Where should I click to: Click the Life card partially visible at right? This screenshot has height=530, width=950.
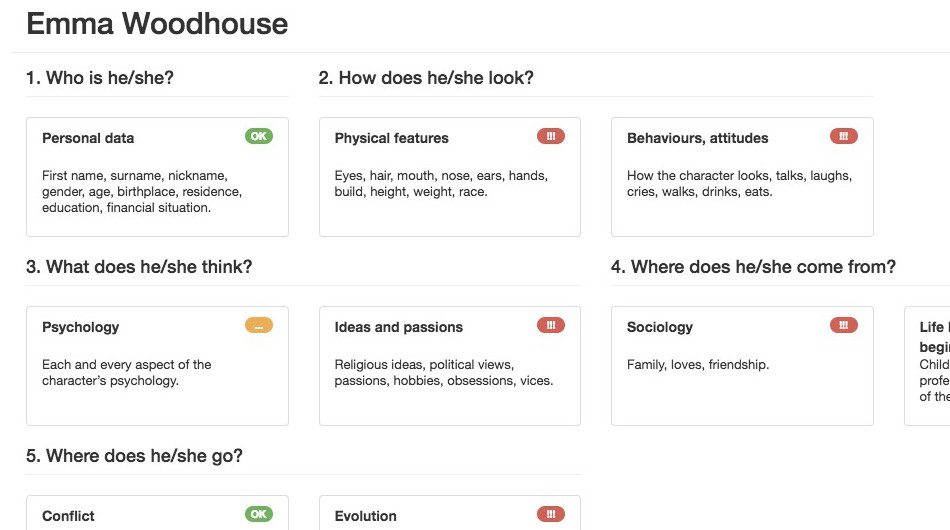pos(928,366)
